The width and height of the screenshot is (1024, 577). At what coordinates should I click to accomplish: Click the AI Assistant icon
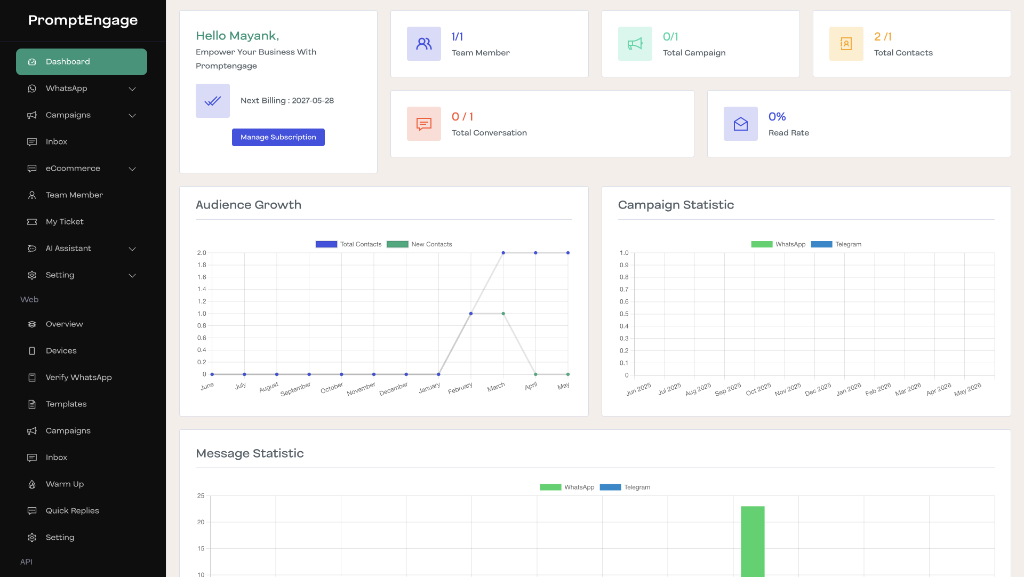point(32,249)
